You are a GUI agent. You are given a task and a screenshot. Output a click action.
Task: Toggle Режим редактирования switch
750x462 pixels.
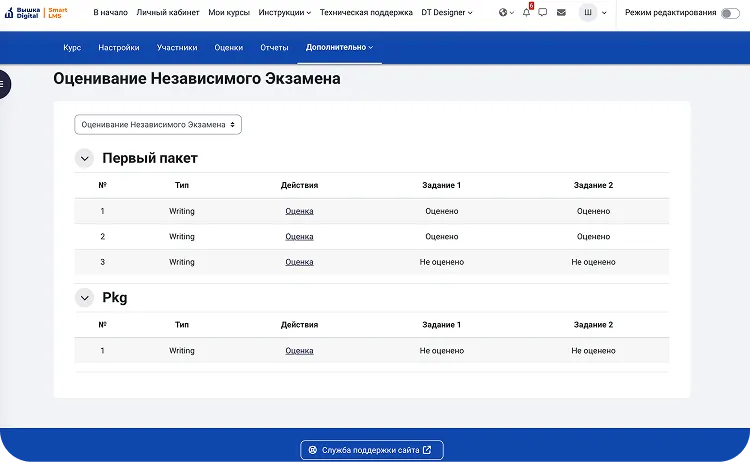730,13
